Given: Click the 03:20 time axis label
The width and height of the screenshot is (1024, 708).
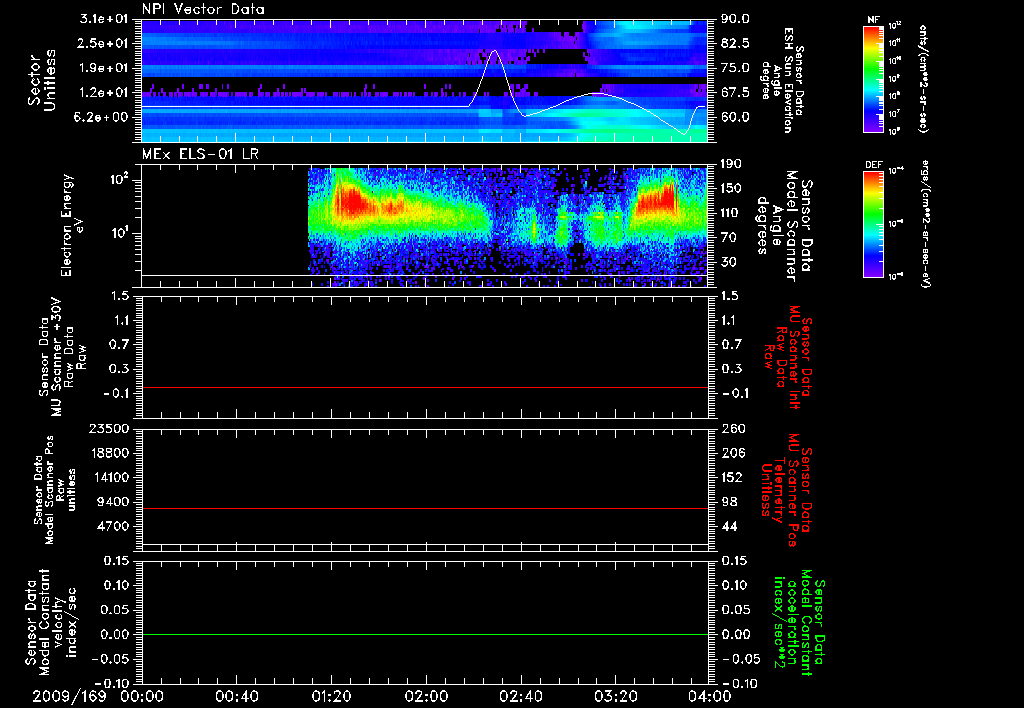Looking at the screenshot, I should point(616,696).
